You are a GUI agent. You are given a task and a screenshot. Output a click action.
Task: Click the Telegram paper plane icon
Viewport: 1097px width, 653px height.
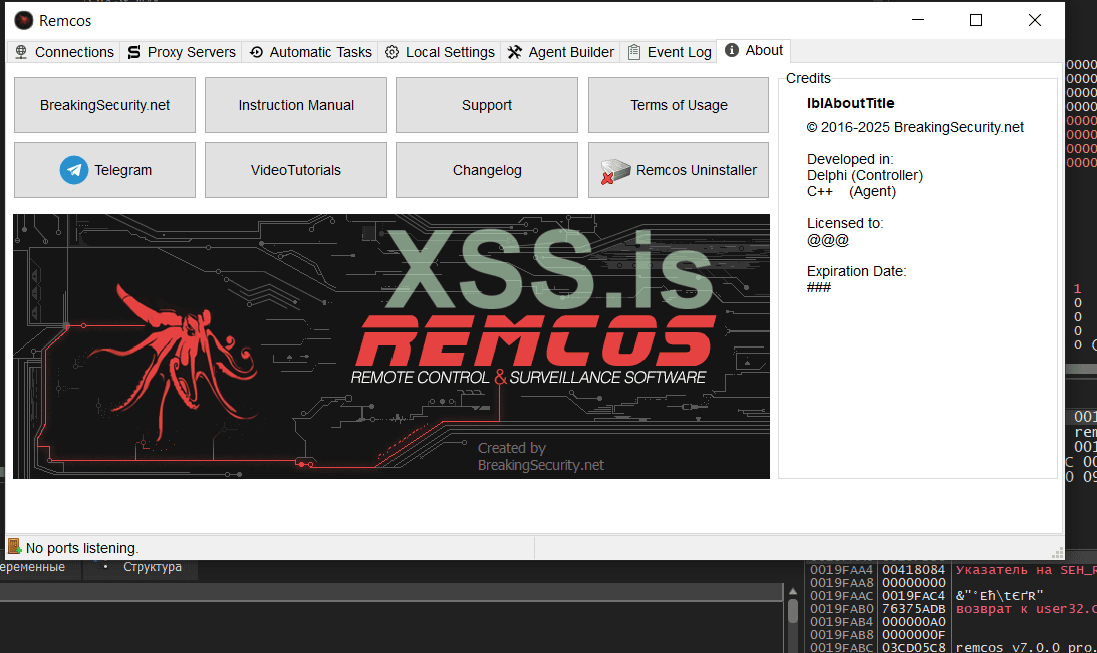coord(74,170)
